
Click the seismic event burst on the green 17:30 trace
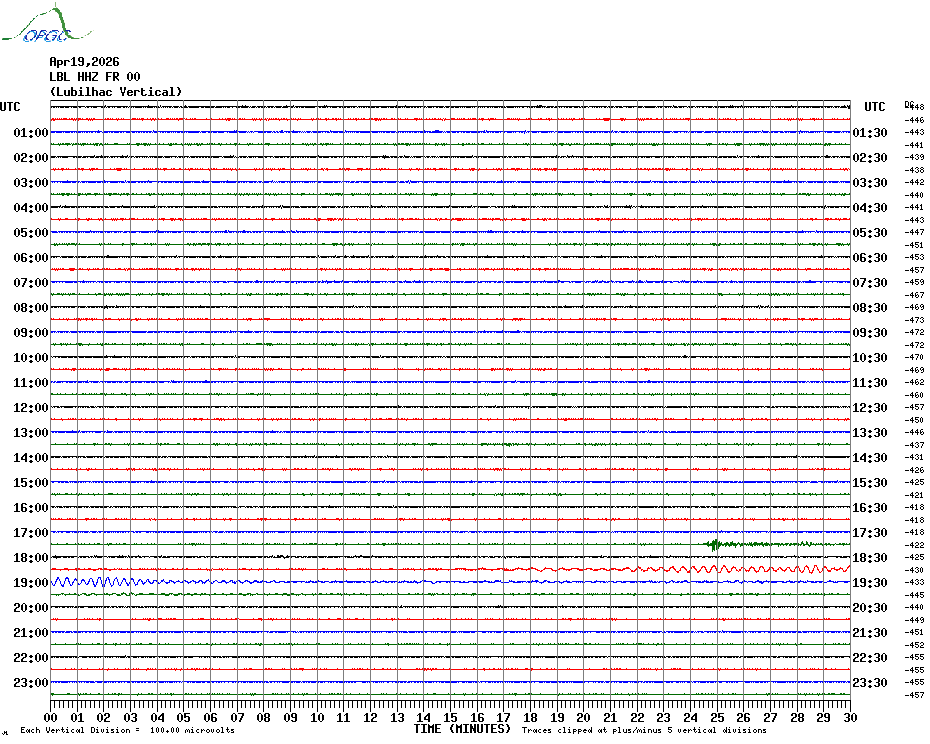(715, 545)
